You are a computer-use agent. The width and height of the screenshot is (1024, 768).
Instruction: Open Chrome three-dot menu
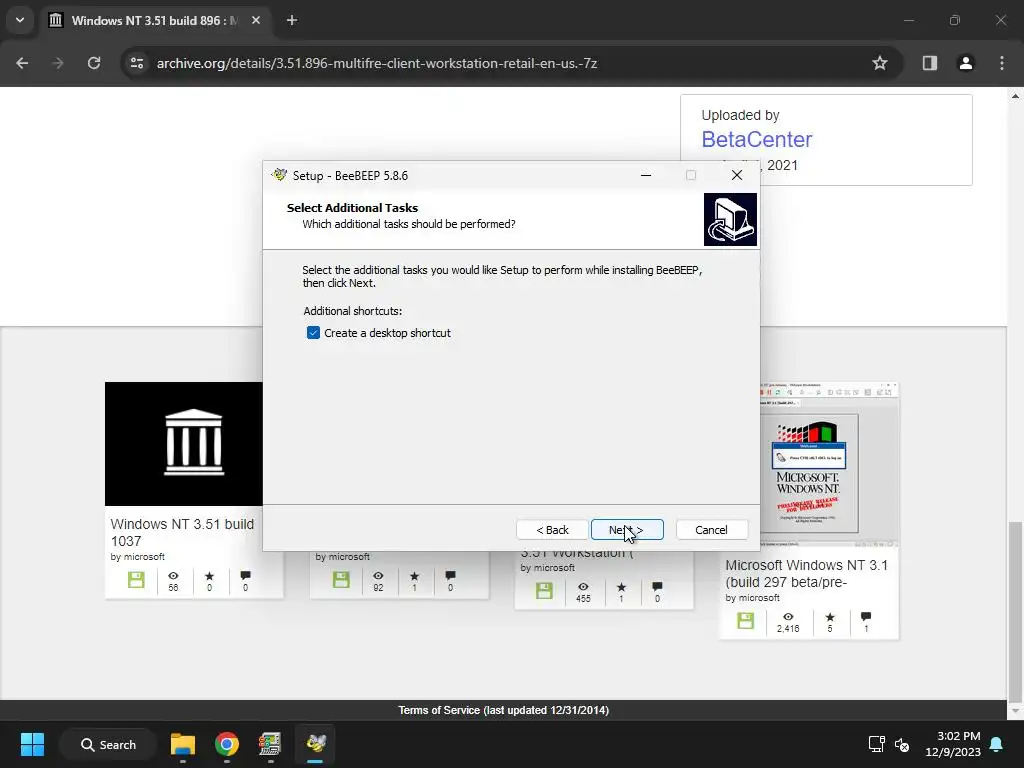pyautogui.click(x=1002, y=63)
